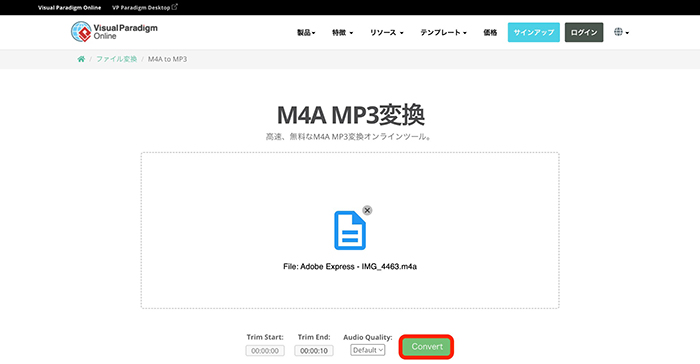Open the Audio Quality Default dropdown
Viewport: 700px width, 364px height.
pos(367,350)
